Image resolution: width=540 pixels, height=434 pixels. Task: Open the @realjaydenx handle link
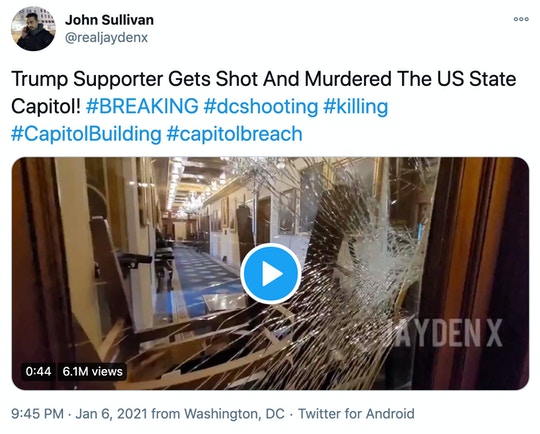click(106, 37)
